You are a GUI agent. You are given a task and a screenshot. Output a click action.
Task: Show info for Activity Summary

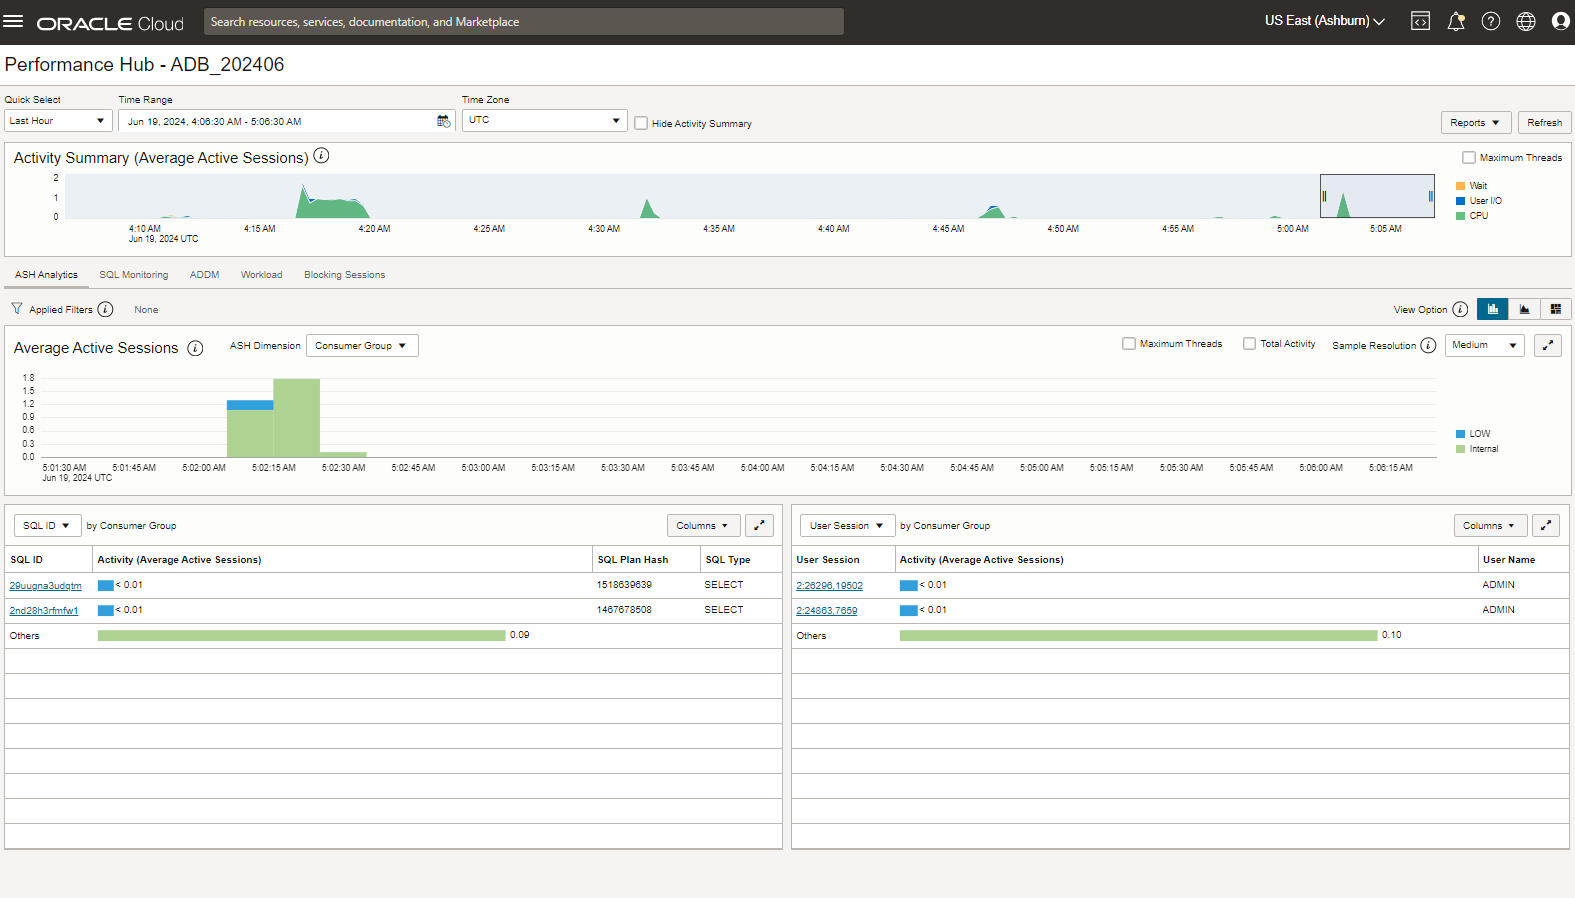coord(321,156)
